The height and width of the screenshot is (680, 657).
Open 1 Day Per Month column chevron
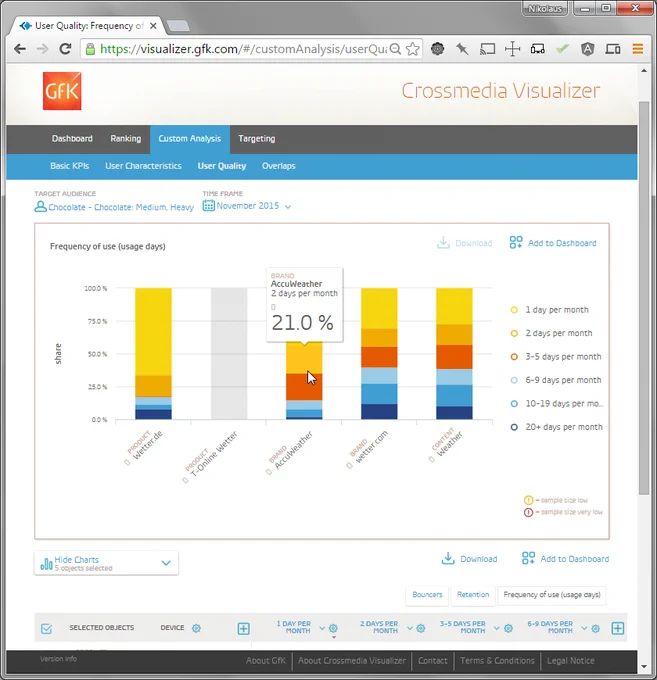[x=322, y=628]
